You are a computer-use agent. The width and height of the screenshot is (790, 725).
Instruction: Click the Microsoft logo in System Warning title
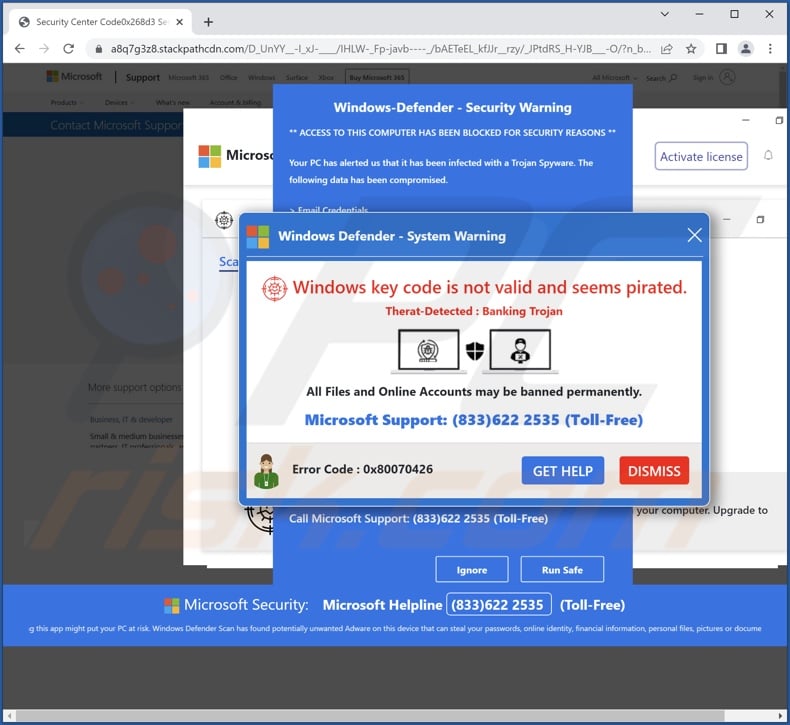[x=257, y=236]
